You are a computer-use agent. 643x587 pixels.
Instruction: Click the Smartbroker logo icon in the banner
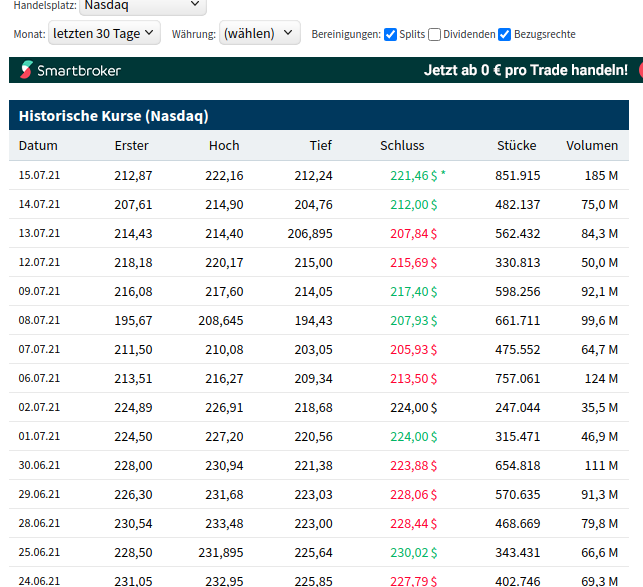[25, 70]
